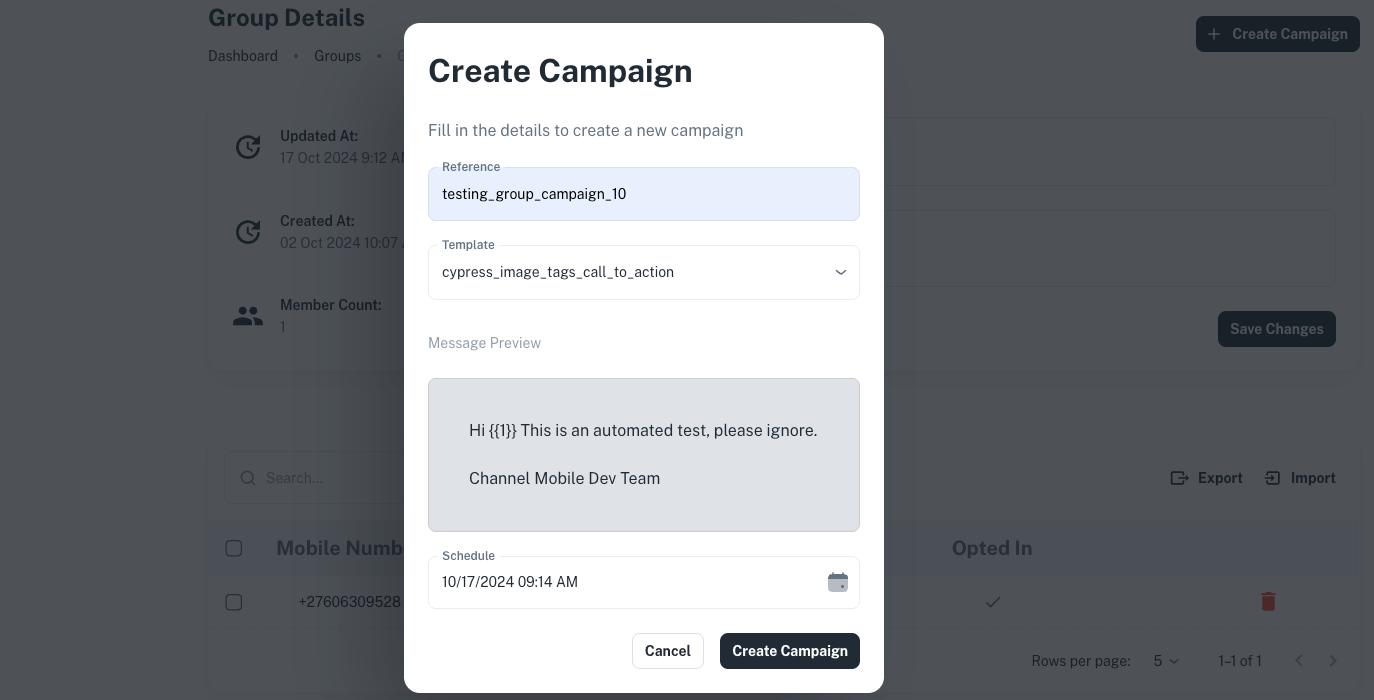Go to previous table page arrow
The height and width of the screenshot is (700, 1374).
(x=1299, y=661)
